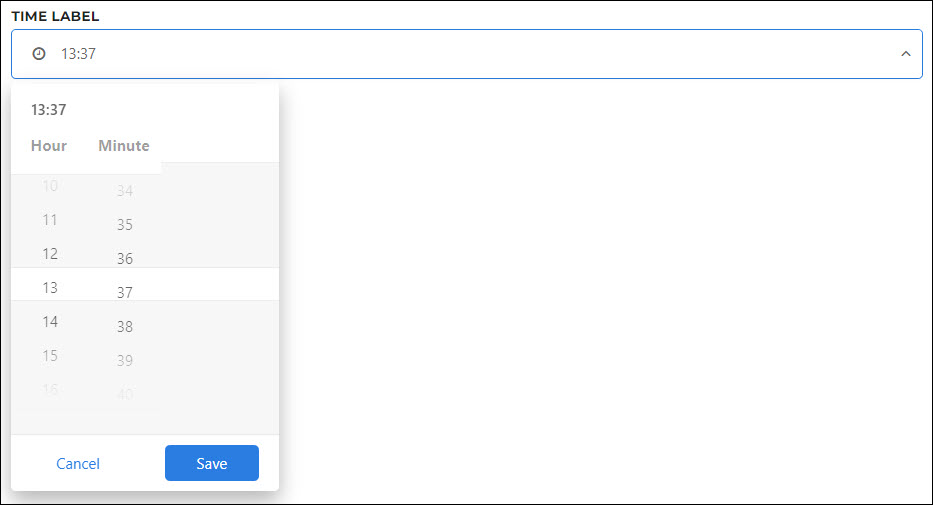Choose hour 10 at the top of the list

tap(50, 186)
